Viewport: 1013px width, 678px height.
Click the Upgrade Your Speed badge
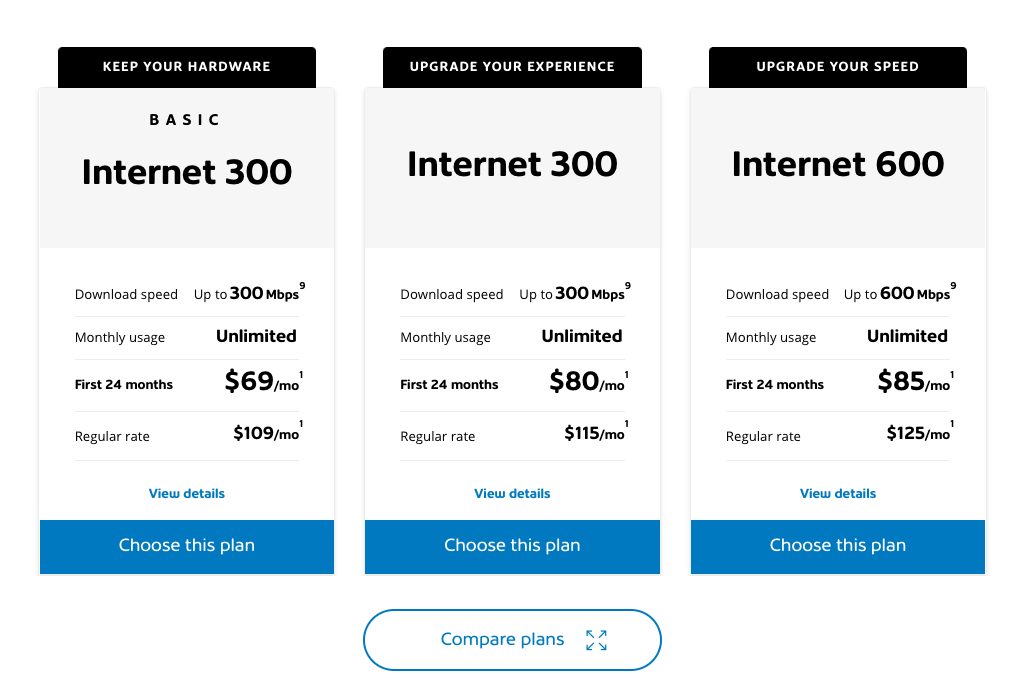[838, 67]
